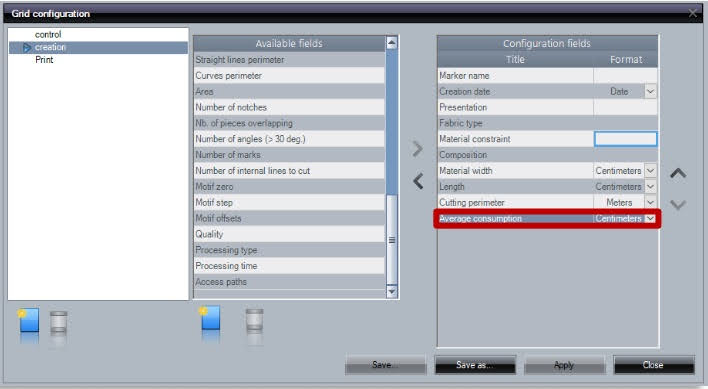
Task: Select the Processing type field
Action: click(289, 250)
